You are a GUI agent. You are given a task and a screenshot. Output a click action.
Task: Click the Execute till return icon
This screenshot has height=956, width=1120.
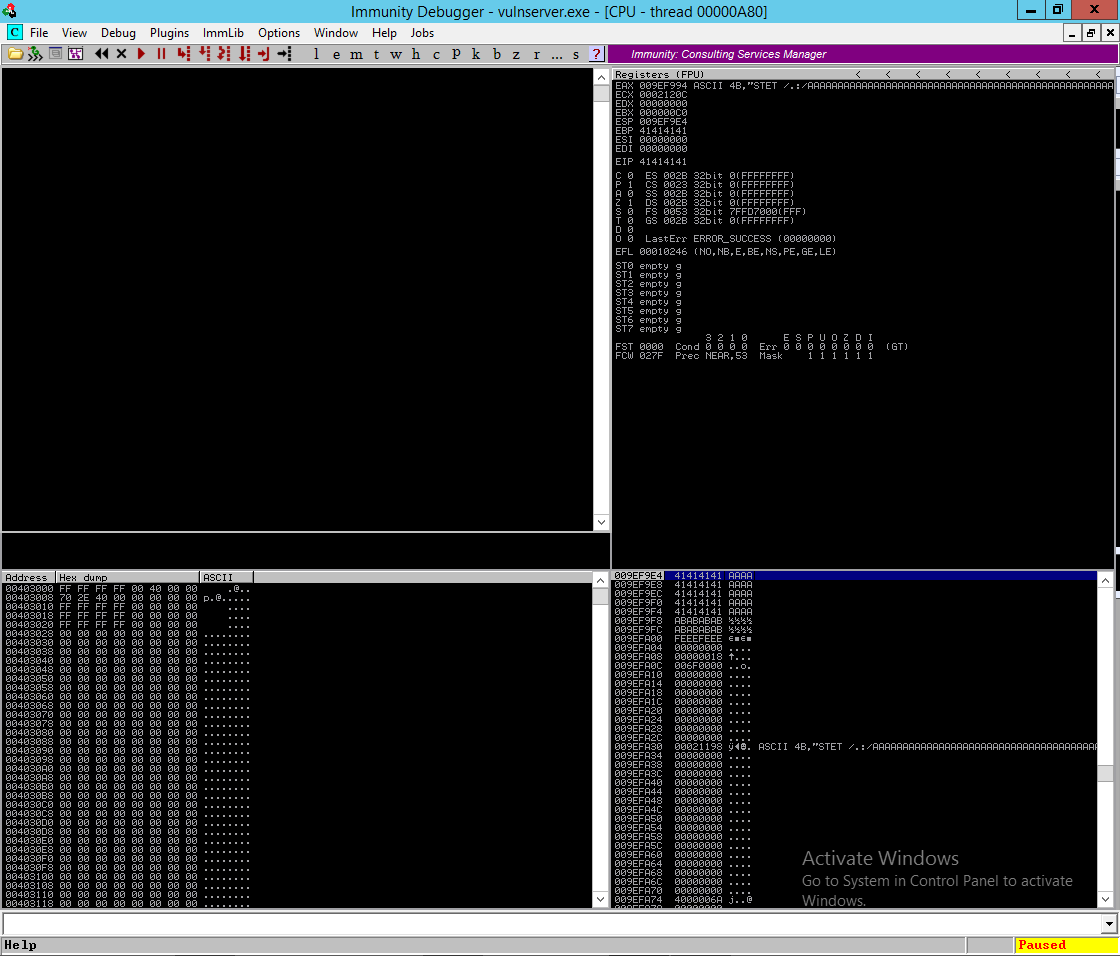[264, 54]
